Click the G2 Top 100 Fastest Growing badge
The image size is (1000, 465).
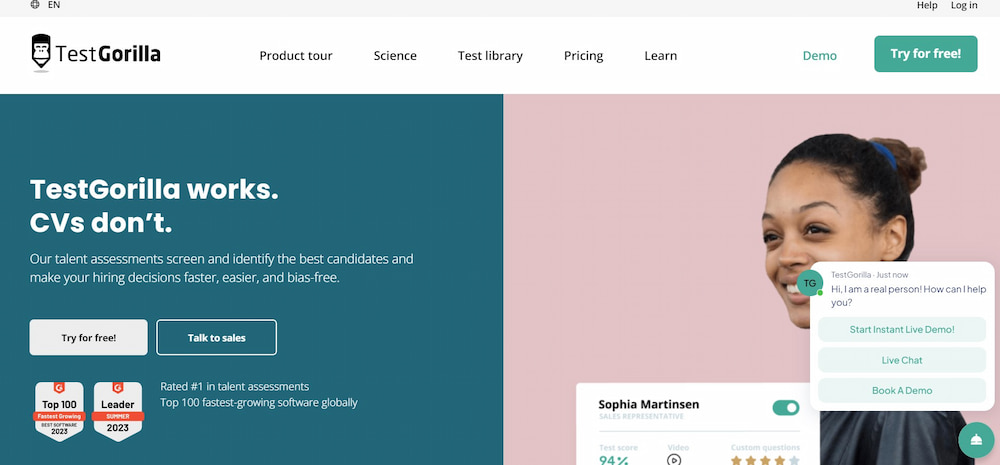59,411
